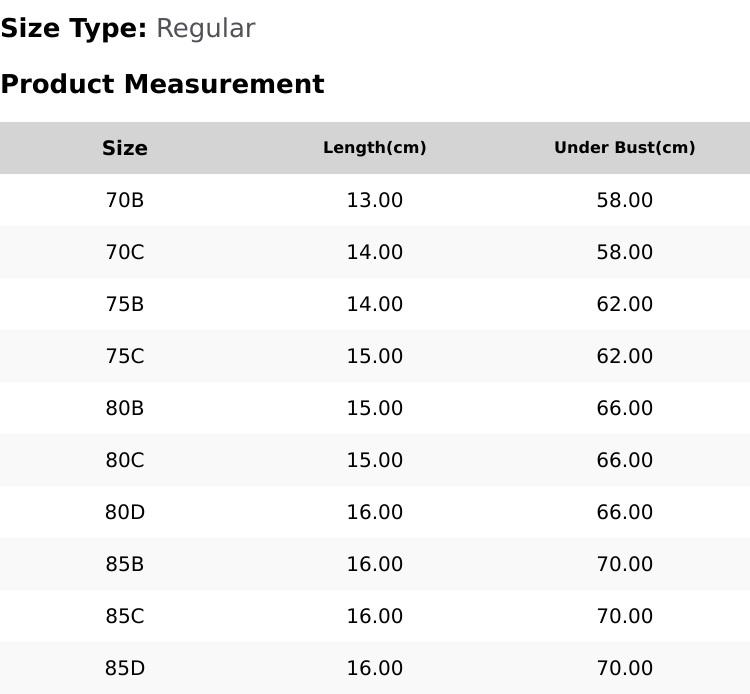The height and width of the screenshot is (694, 750).
Task: Click the Under Bust(cm) column header
Action: point(625,148)
